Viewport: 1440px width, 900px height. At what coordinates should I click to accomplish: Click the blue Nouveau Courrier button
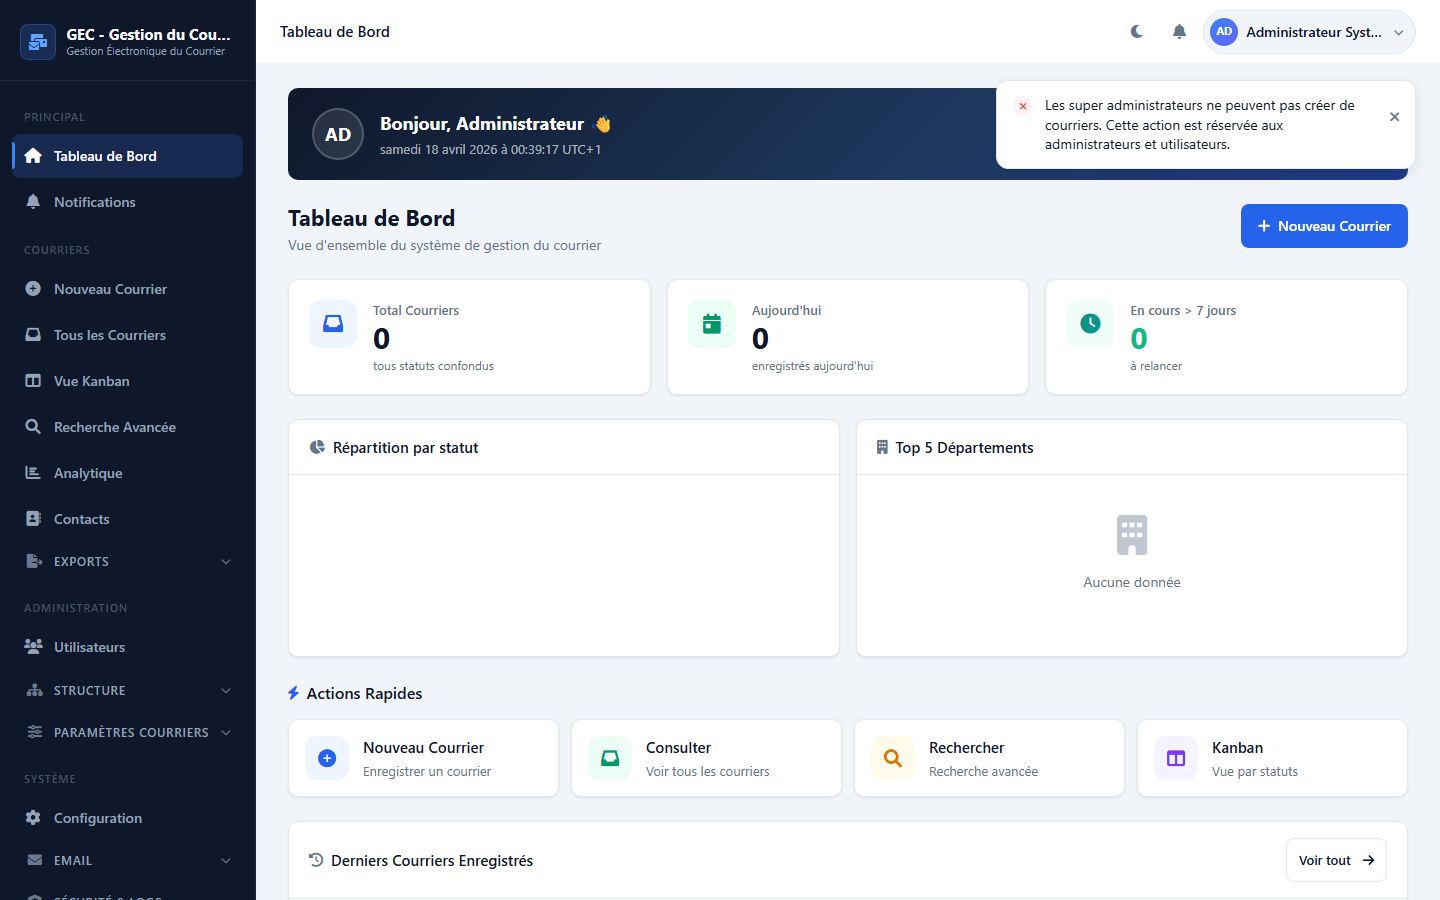click(x=1323, y=226)
